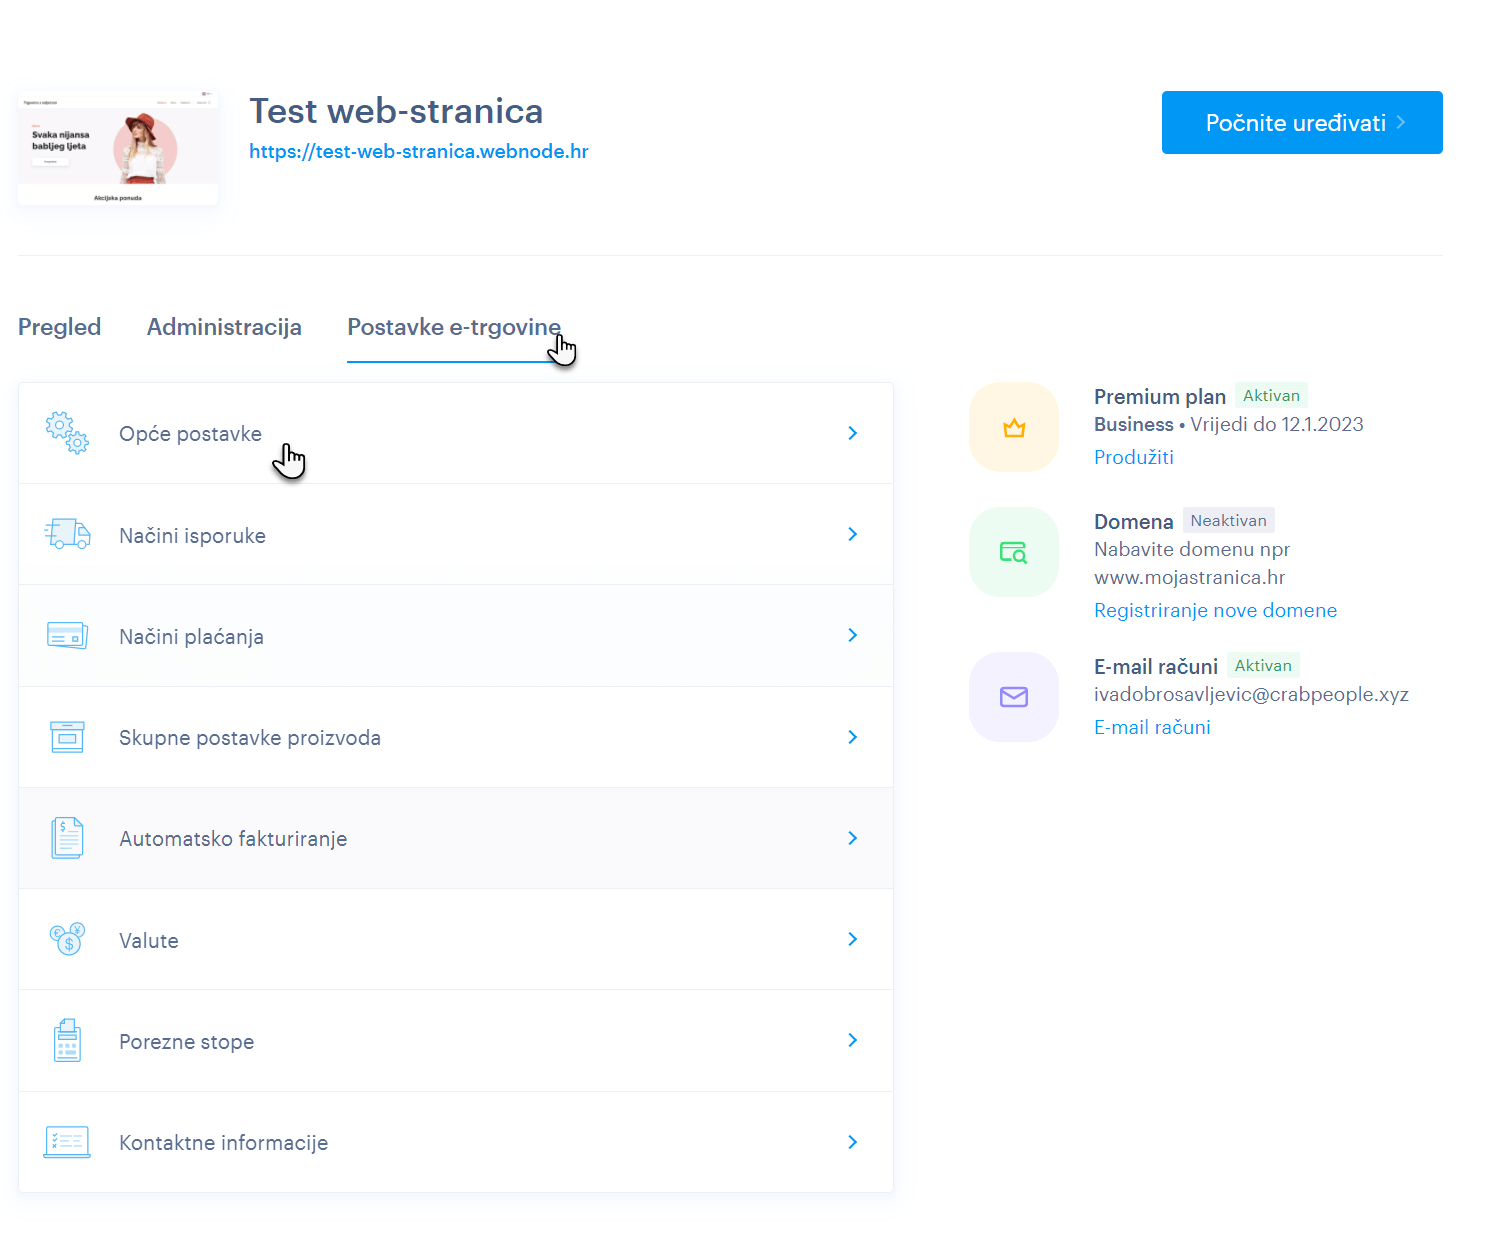Viewport: 1489px width, 1241px height.
Task: Click the coins icon for Valute
Action: (x=67, y=939)
